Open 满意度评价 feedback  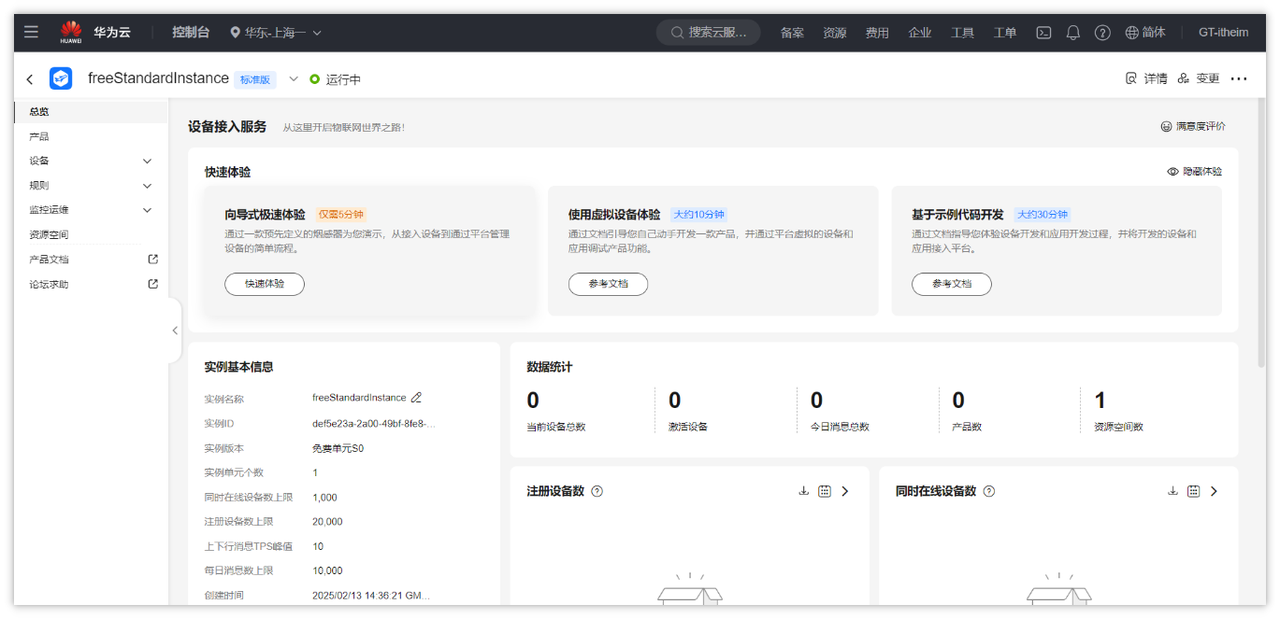click(1193, 126)
